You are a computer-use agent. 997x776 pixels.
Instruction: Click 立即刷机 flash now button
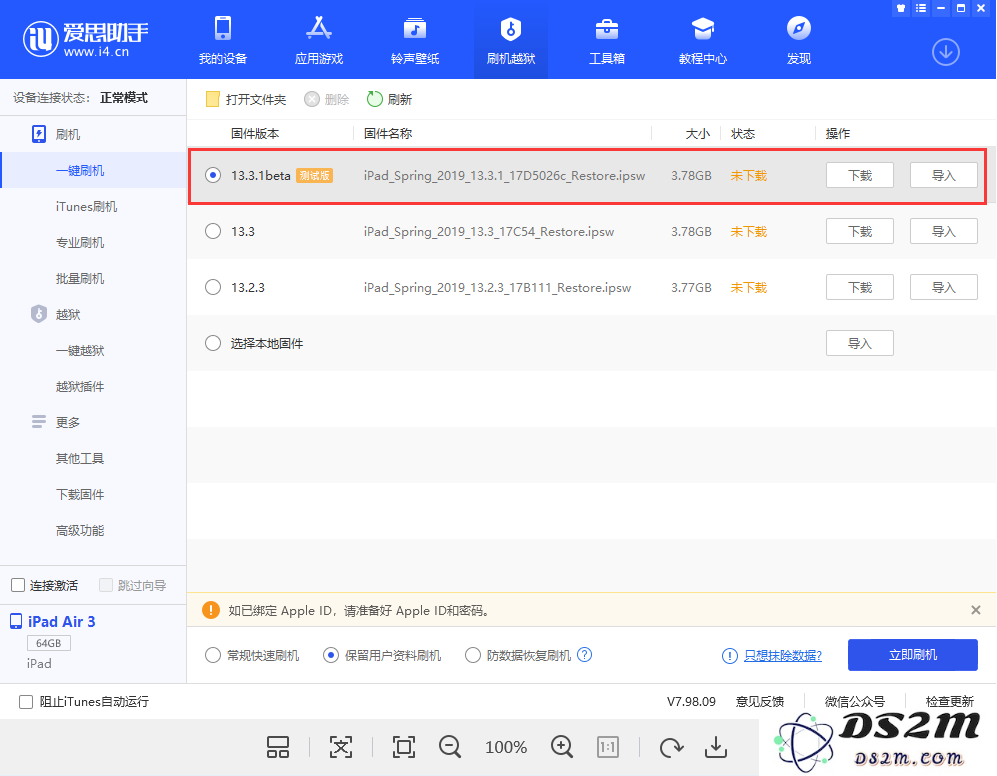coord(912,655)
